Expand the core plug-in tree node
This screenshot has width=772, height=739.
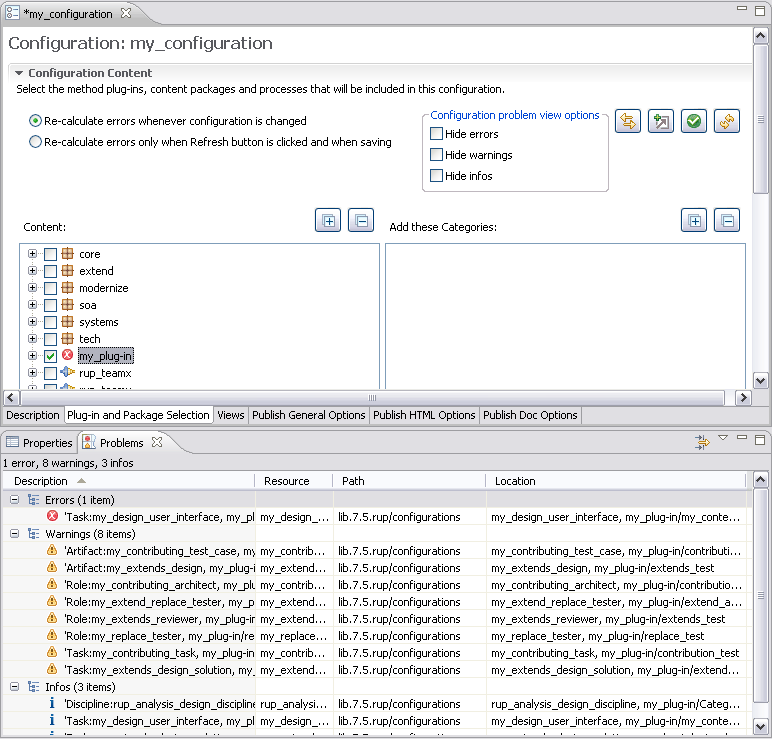click(x=33, y=254)
